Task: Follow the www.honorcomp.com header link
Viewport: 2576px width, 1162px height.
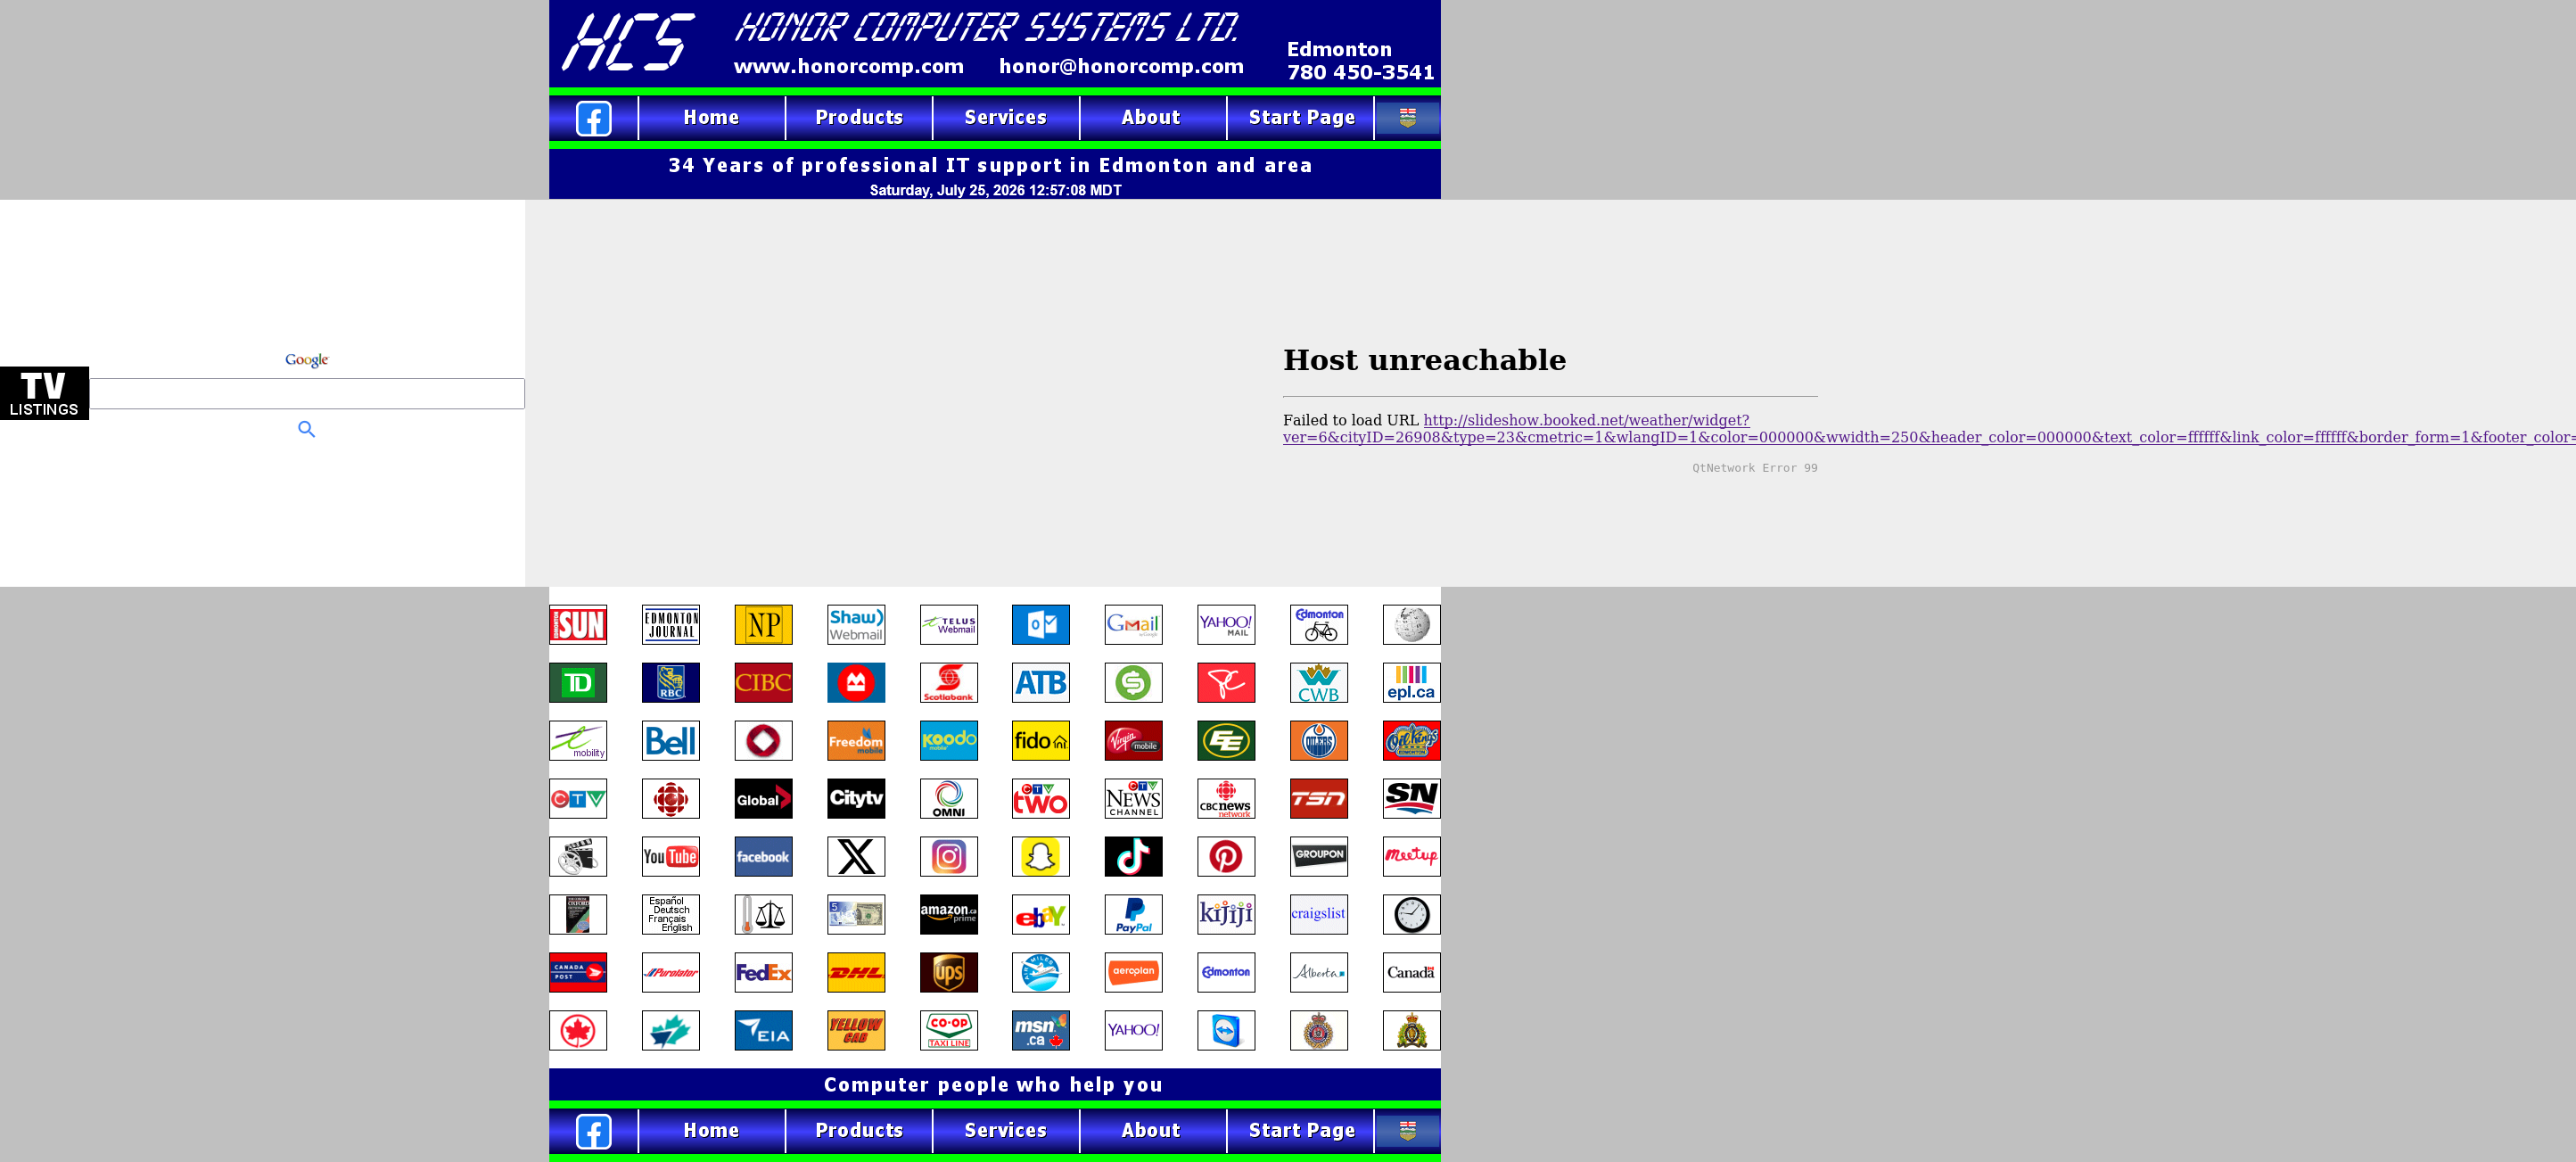Action: 849,66
